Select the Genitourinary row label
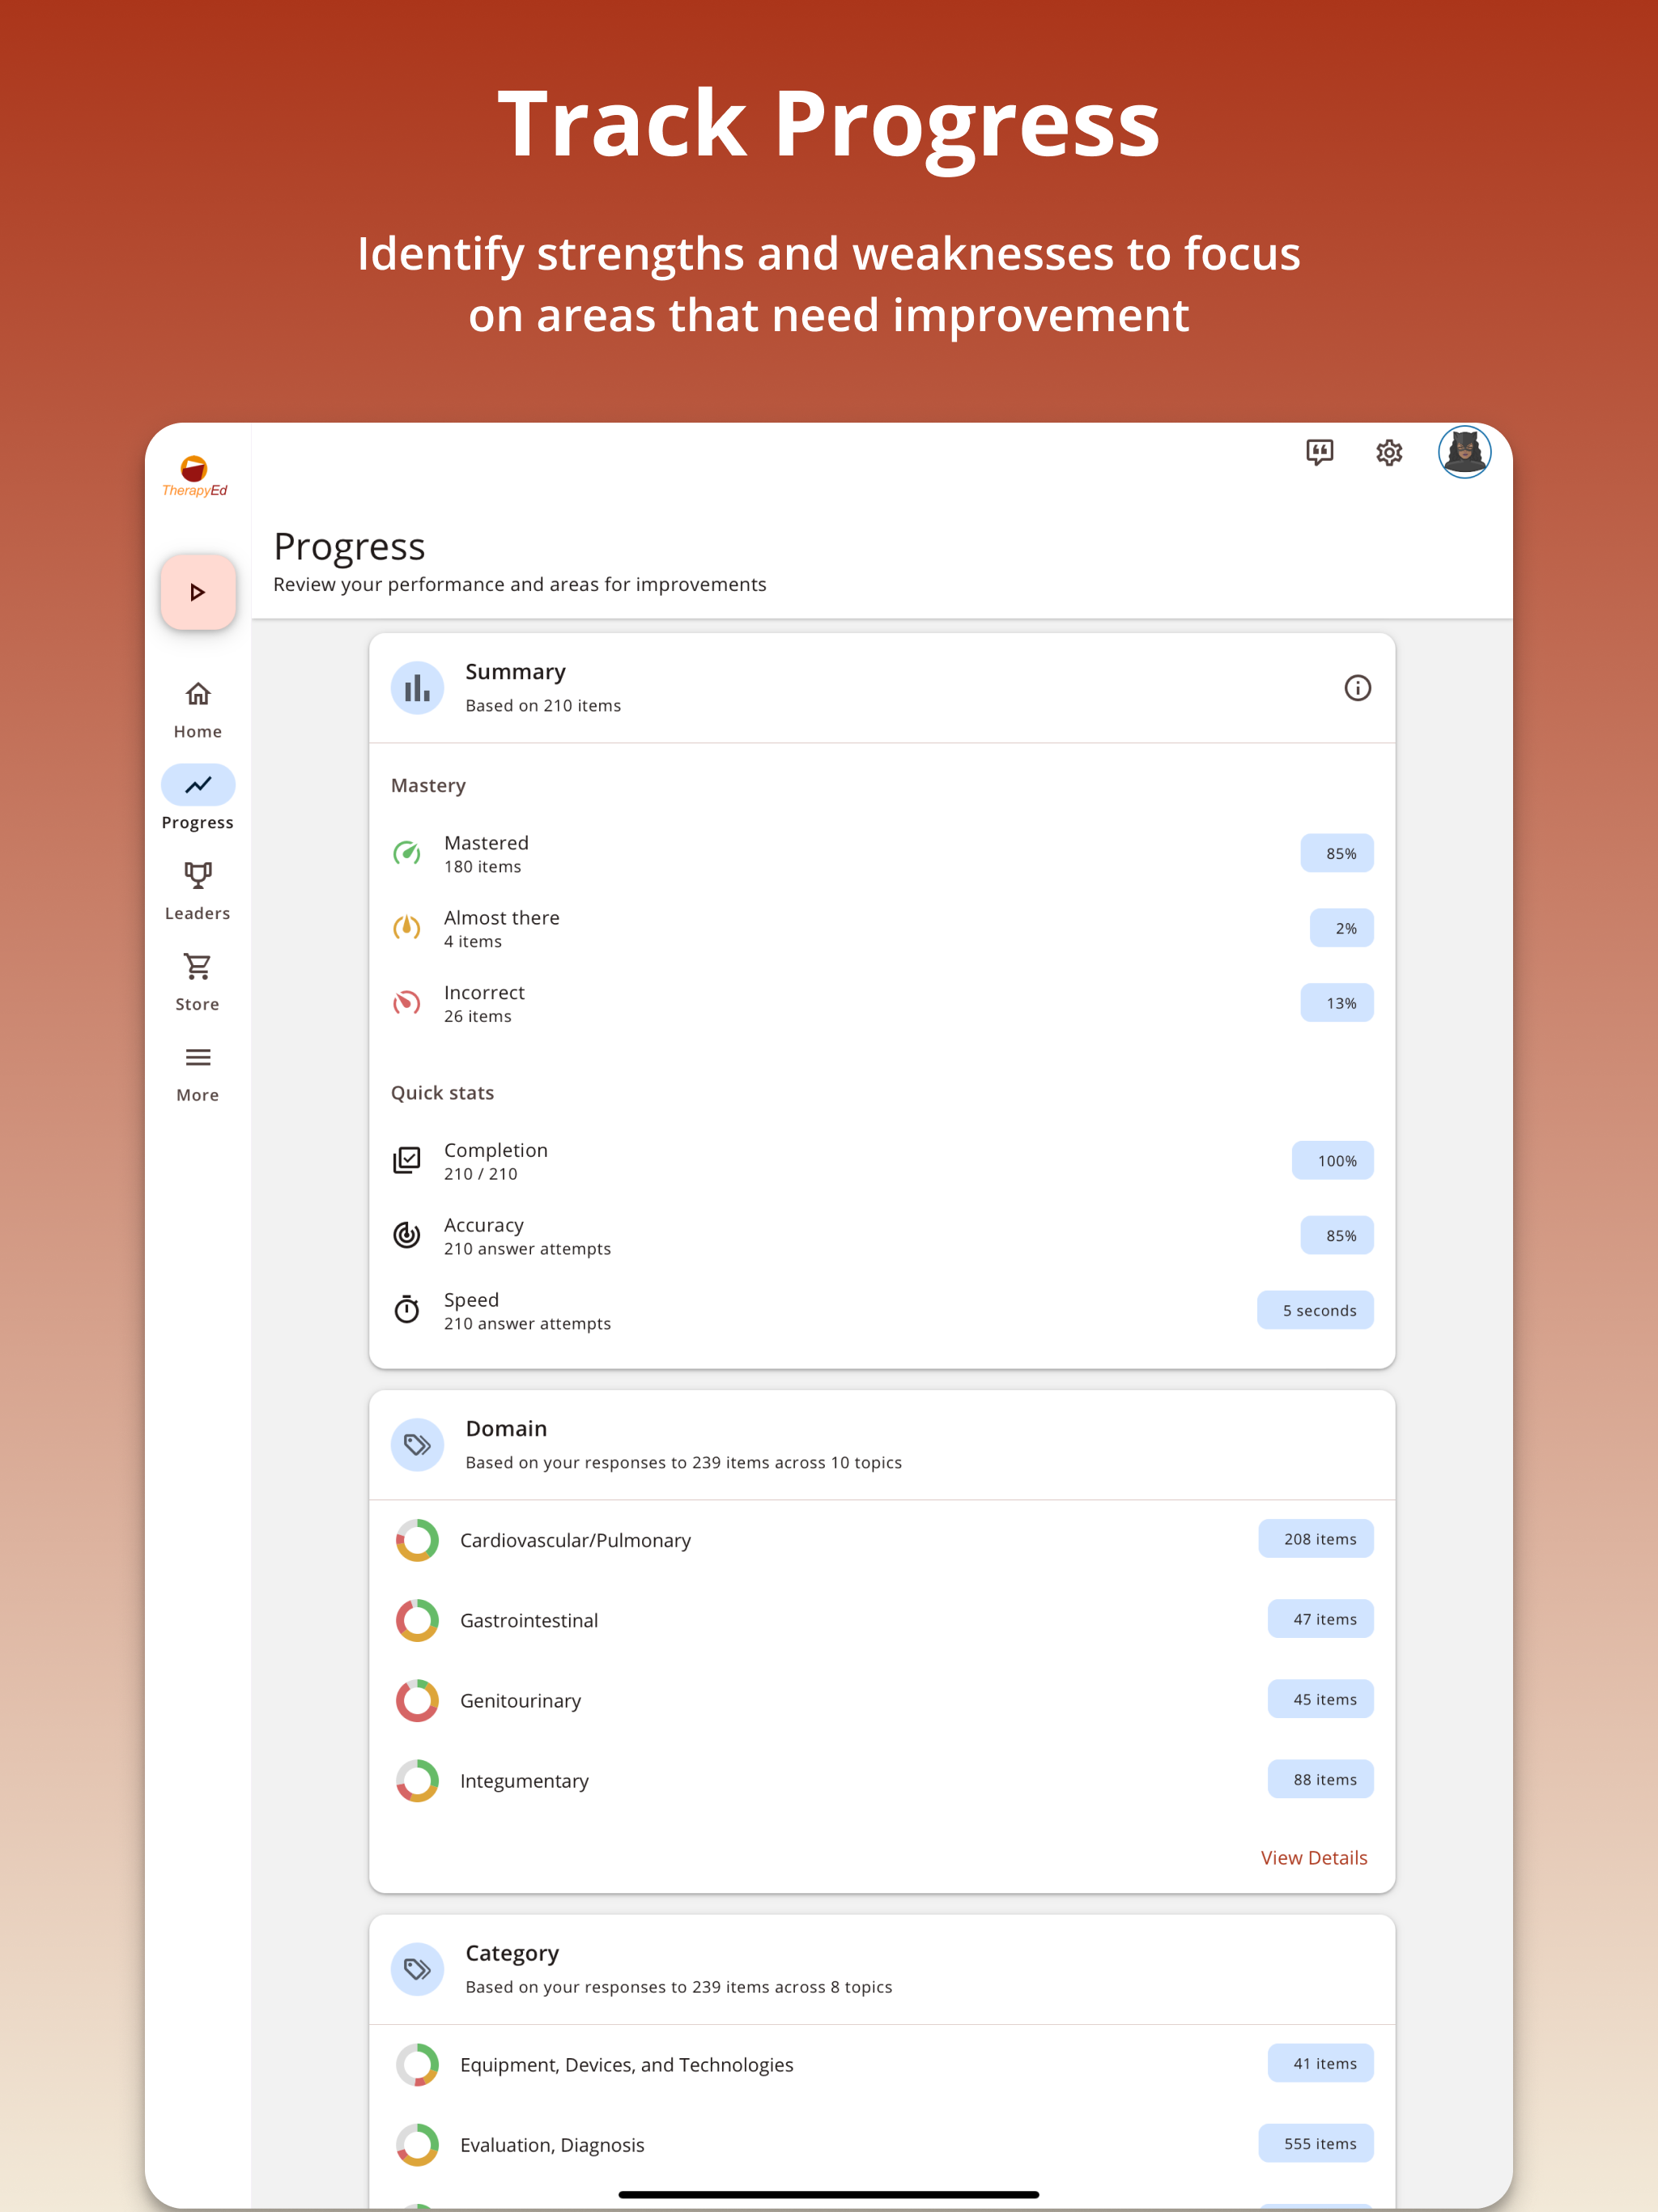 click(520, 1701)
